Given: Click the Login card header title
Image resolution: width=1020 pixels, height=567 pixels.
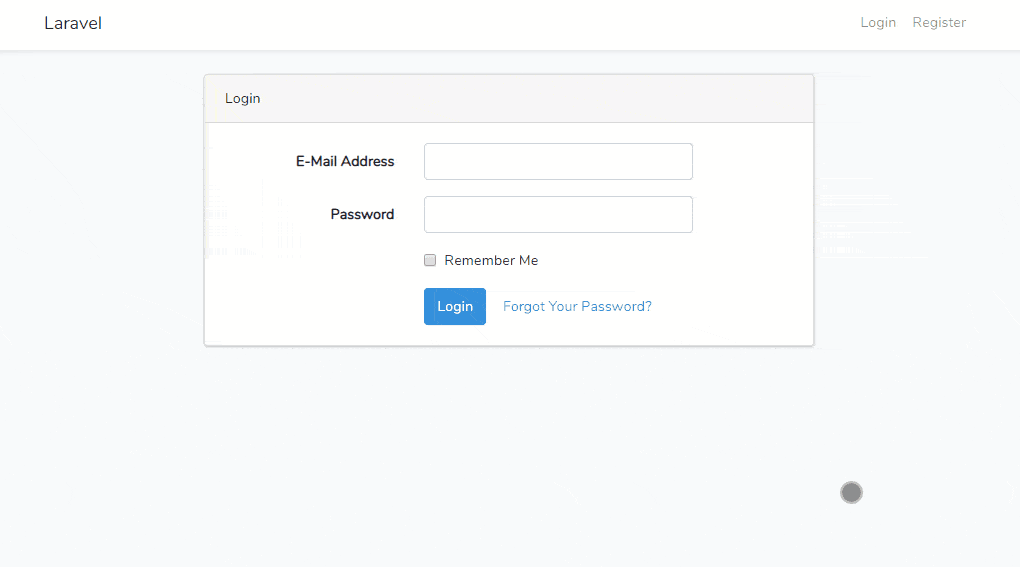Looking at the screenshot, I should 243,98.
